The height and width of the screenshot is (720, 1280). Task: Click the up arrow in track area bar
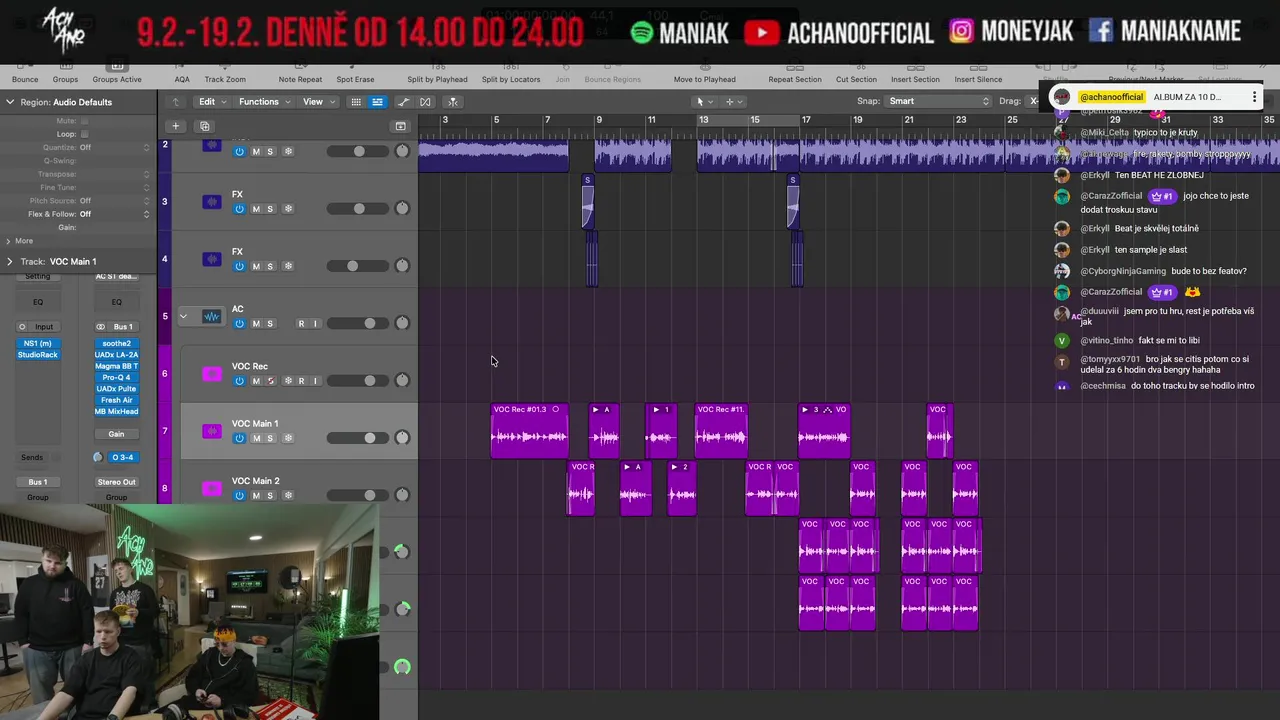tap(176, 102)
